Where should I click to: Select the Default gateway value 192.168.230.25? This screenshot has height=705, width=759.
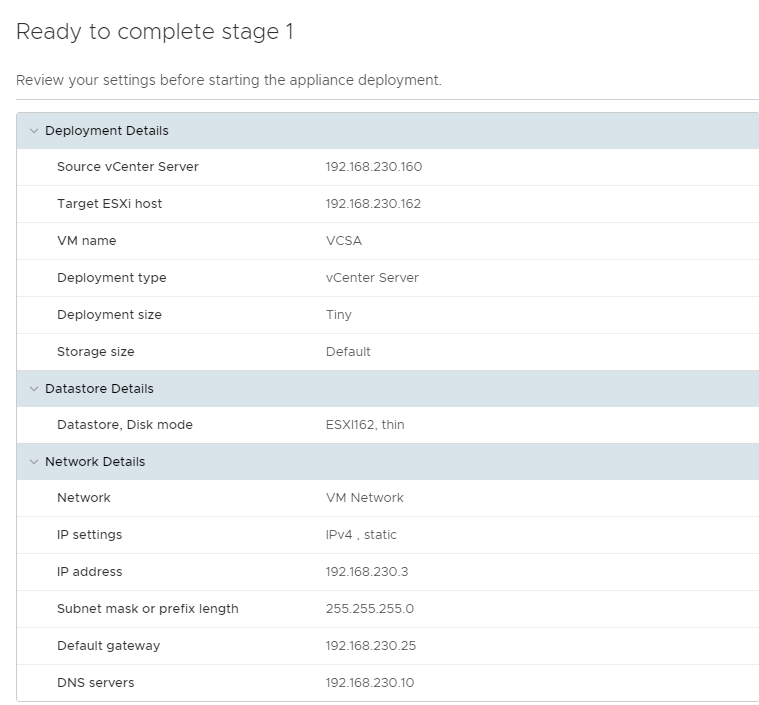tap(370, 646)
